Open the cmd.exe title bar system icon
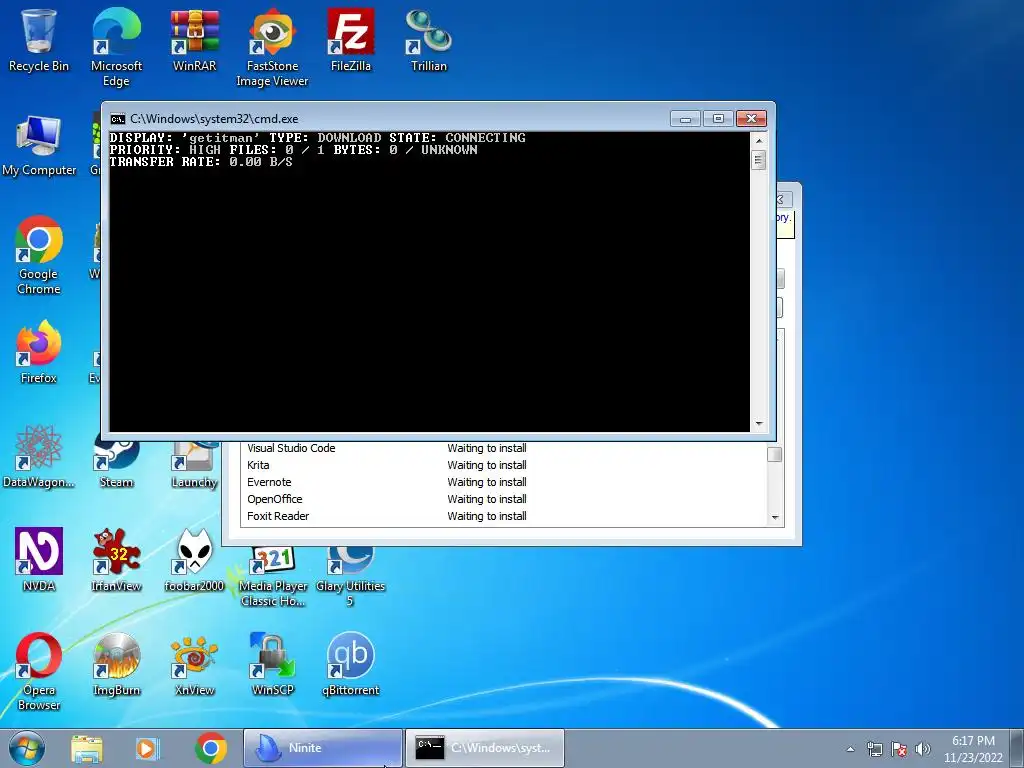Viewport: 1024px width, 768px height. pyautogui.click(x=118, y=119)
